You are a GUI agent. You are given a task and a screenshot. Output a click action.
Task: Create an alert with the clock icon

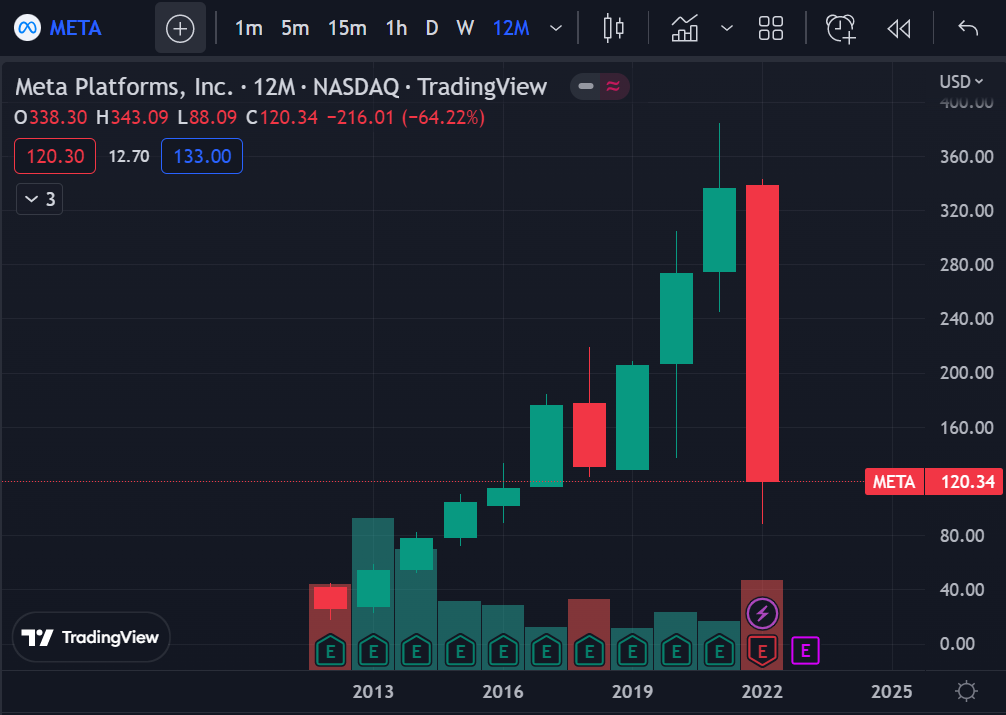840,28
